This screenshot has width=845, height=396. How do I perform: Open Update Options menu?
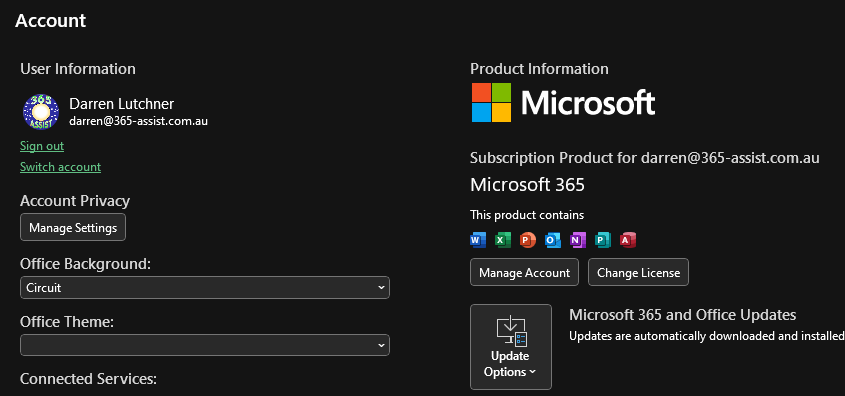pyautogui.click(x=511, y=346)
